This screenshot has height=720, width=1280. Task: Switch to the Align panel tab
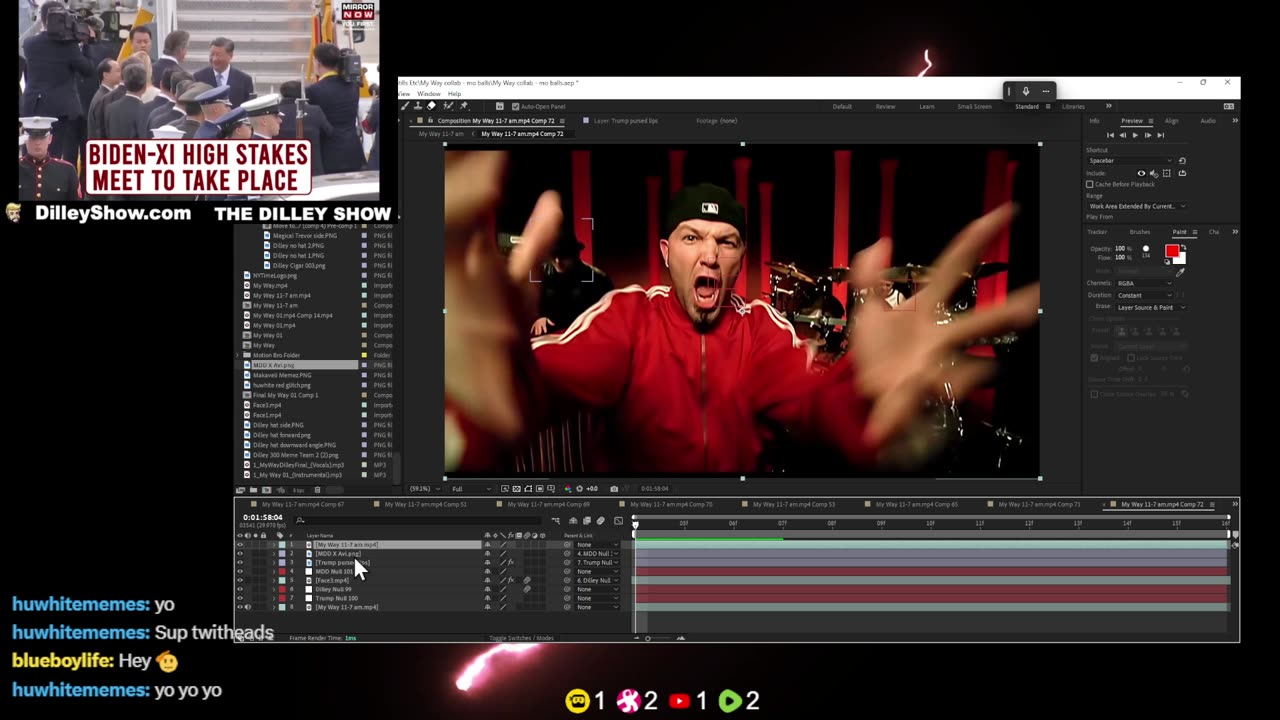pos(1172,121)
